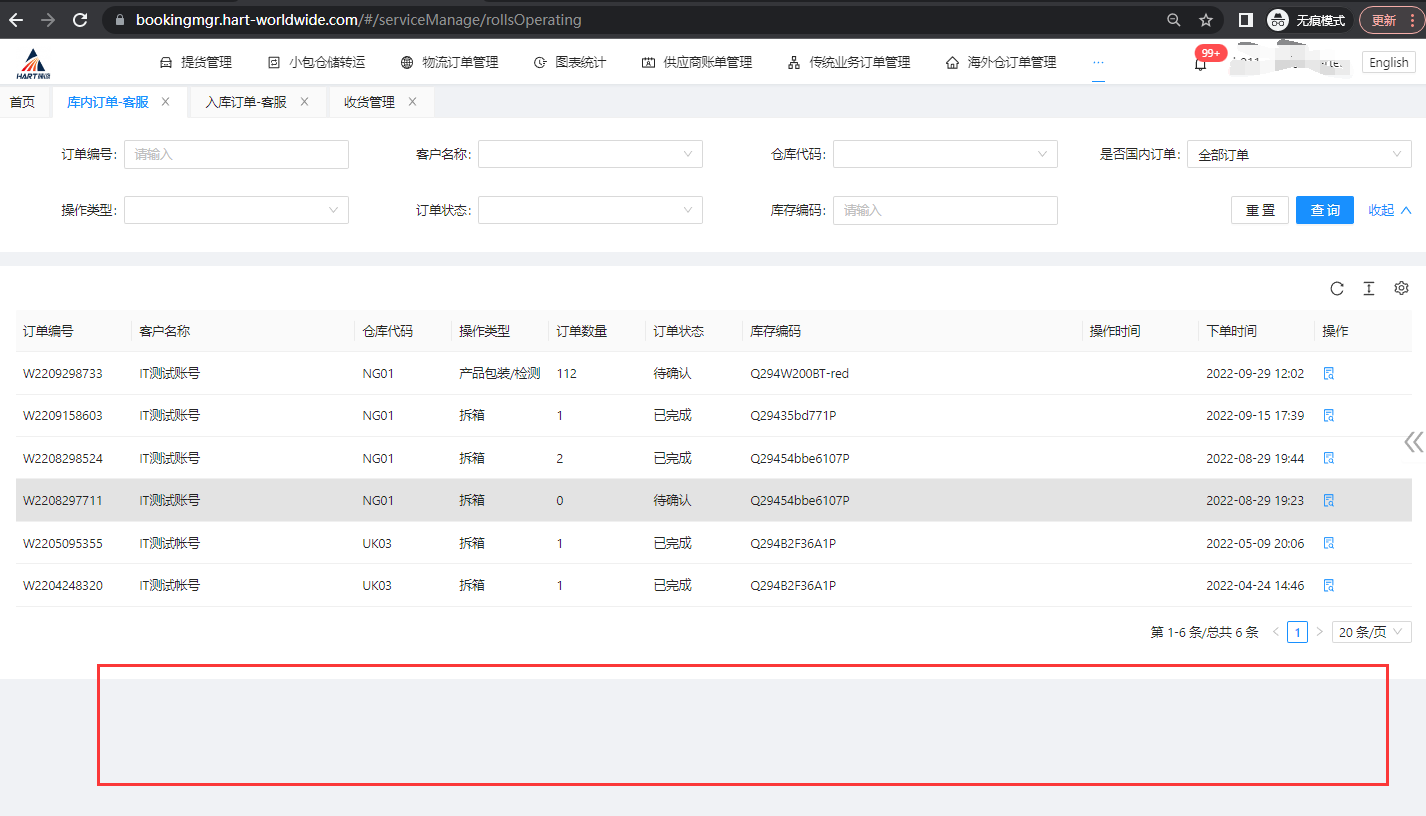
Task: Bookmark this page with star icon
Action: (x=1206, y=20)
